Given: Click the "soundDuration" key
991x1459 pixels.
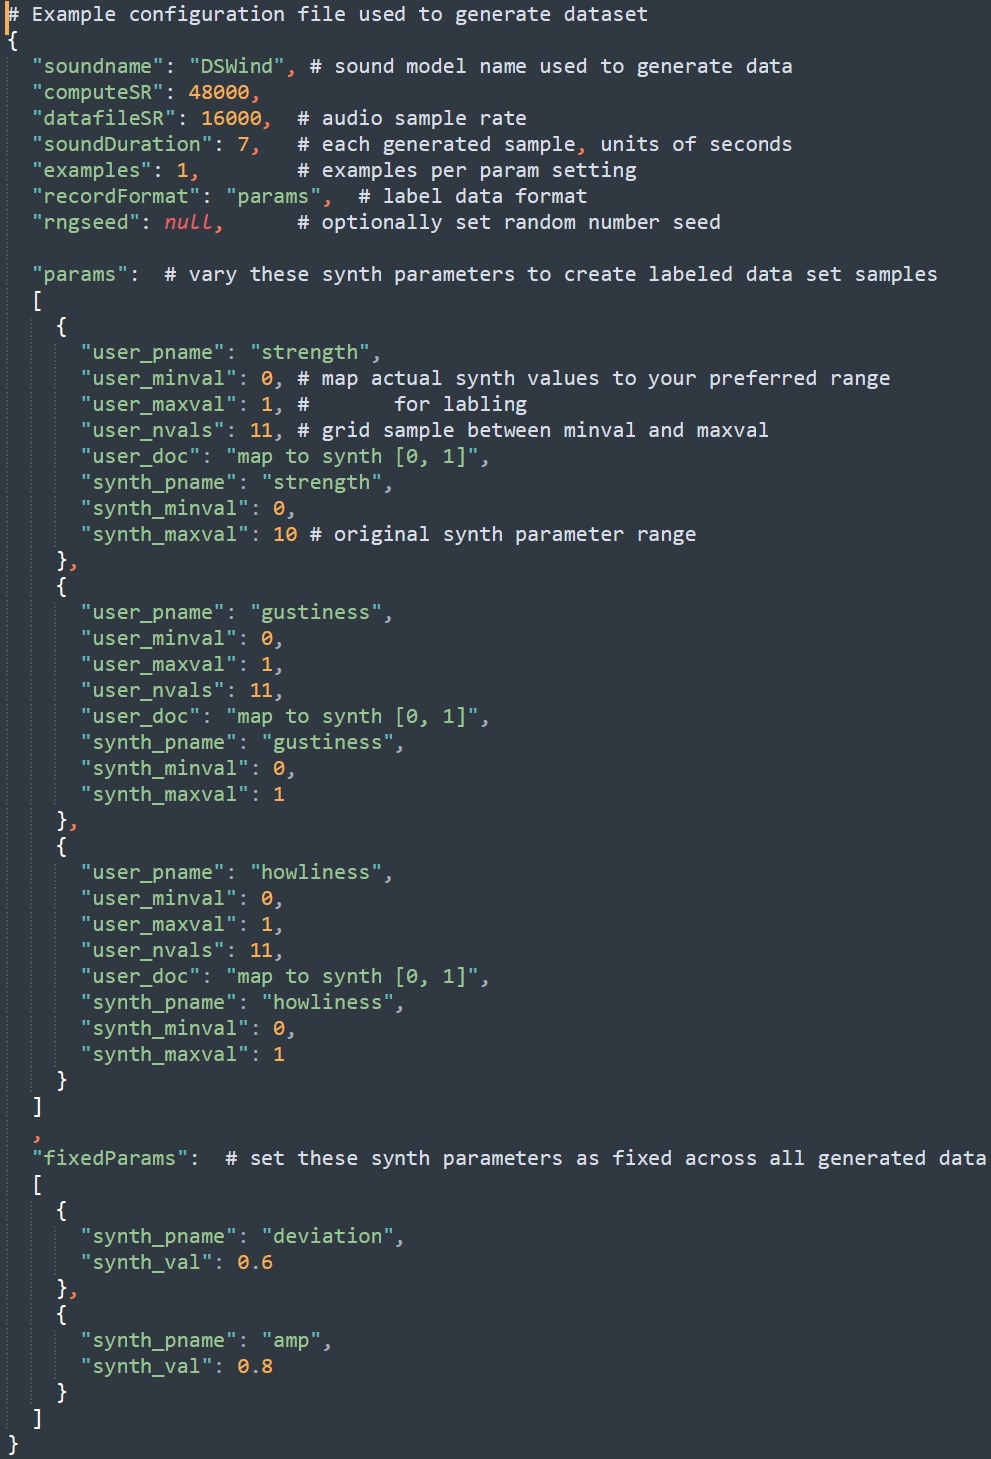Looking at the screenshot, I should 122,144.
